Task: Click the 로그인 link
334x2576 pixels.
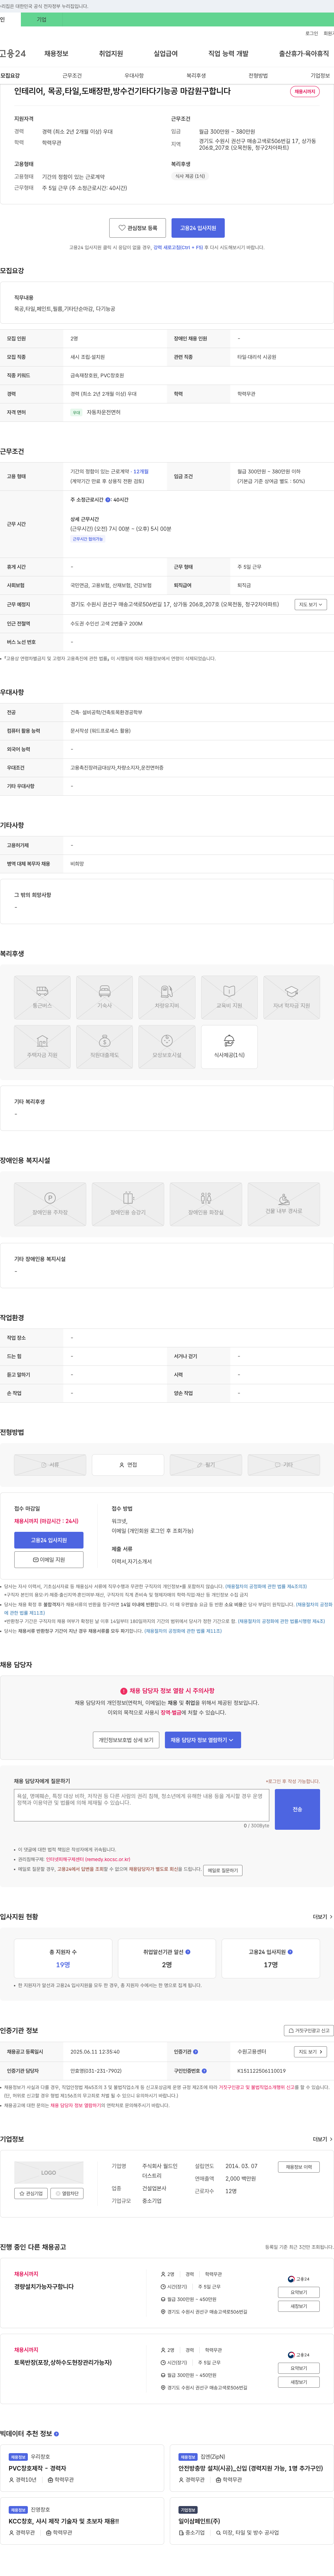Action: 312,33
